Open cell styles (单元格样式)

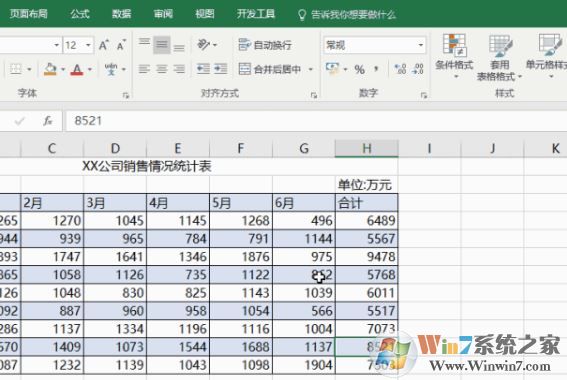pyautogui.click(x=548, y=56)
